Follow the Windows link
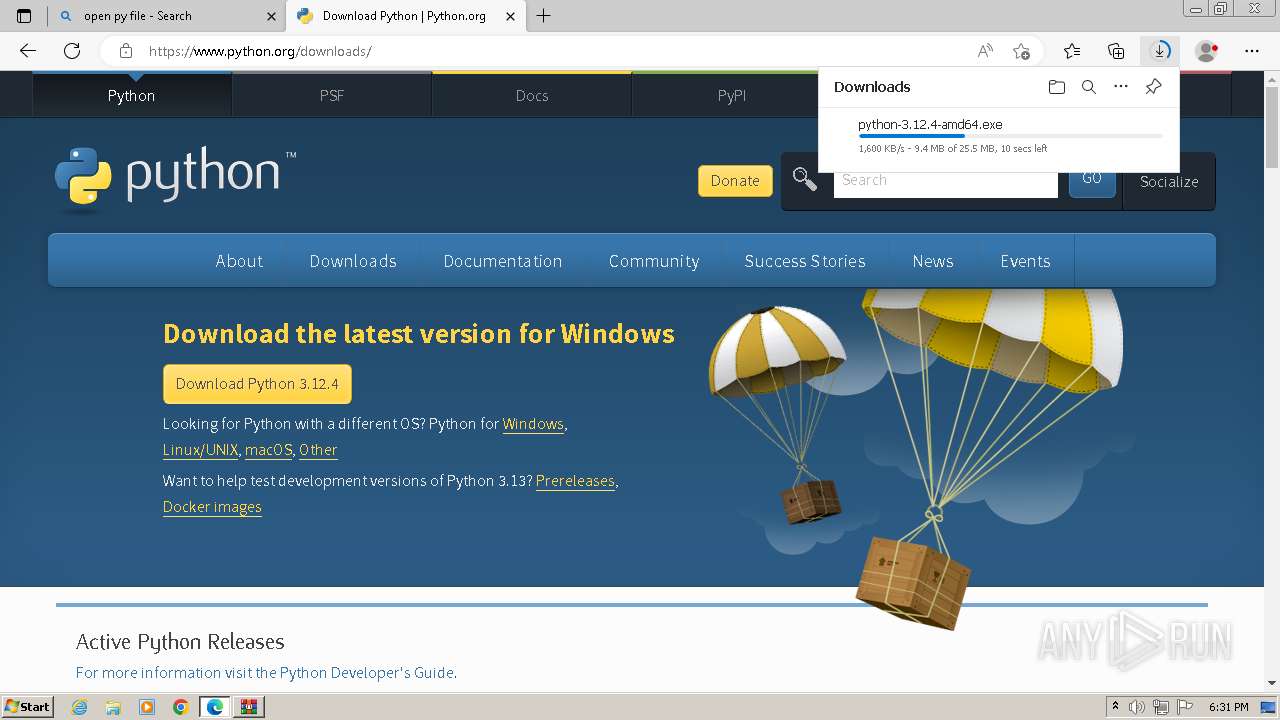 [533, 424]
